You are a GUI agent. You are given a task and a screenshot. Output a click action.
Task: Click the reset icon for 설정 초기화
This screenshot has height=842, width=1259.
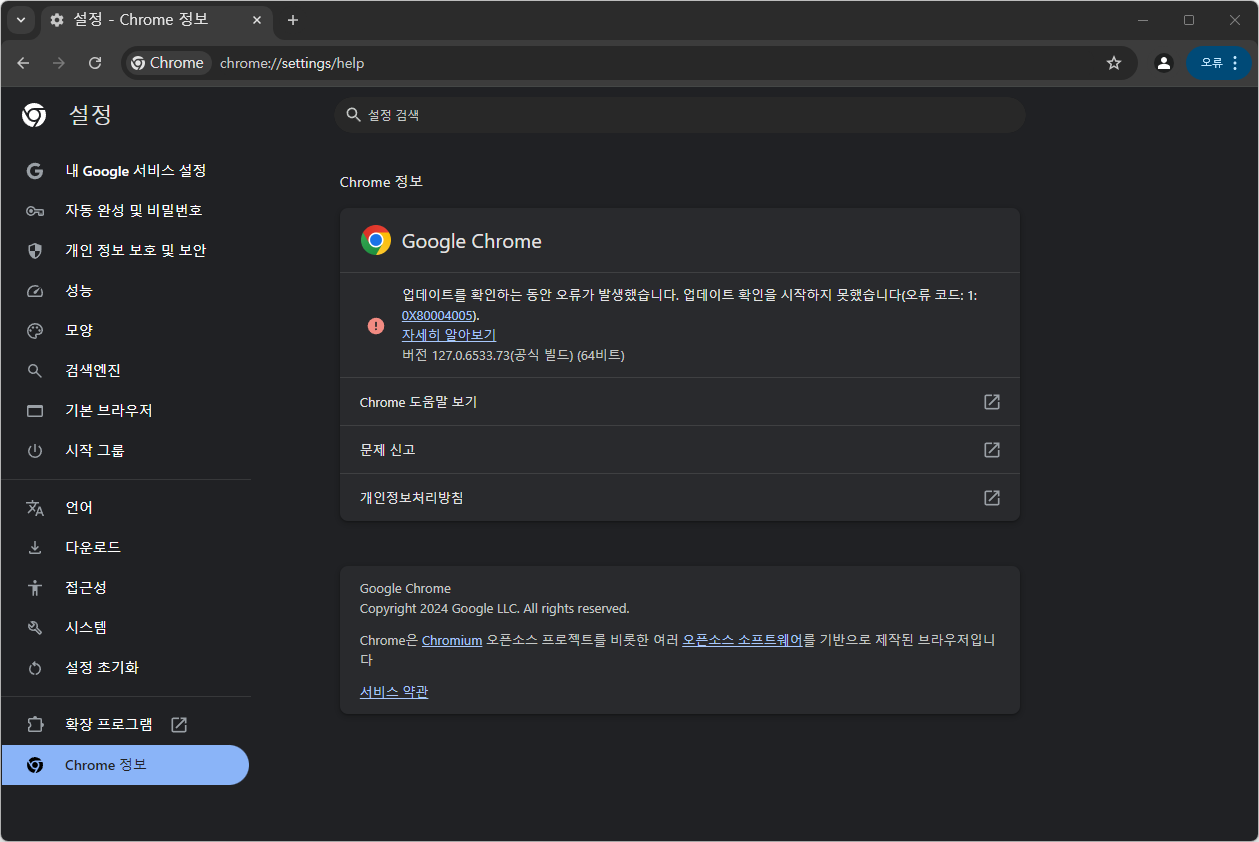(35, 668)
